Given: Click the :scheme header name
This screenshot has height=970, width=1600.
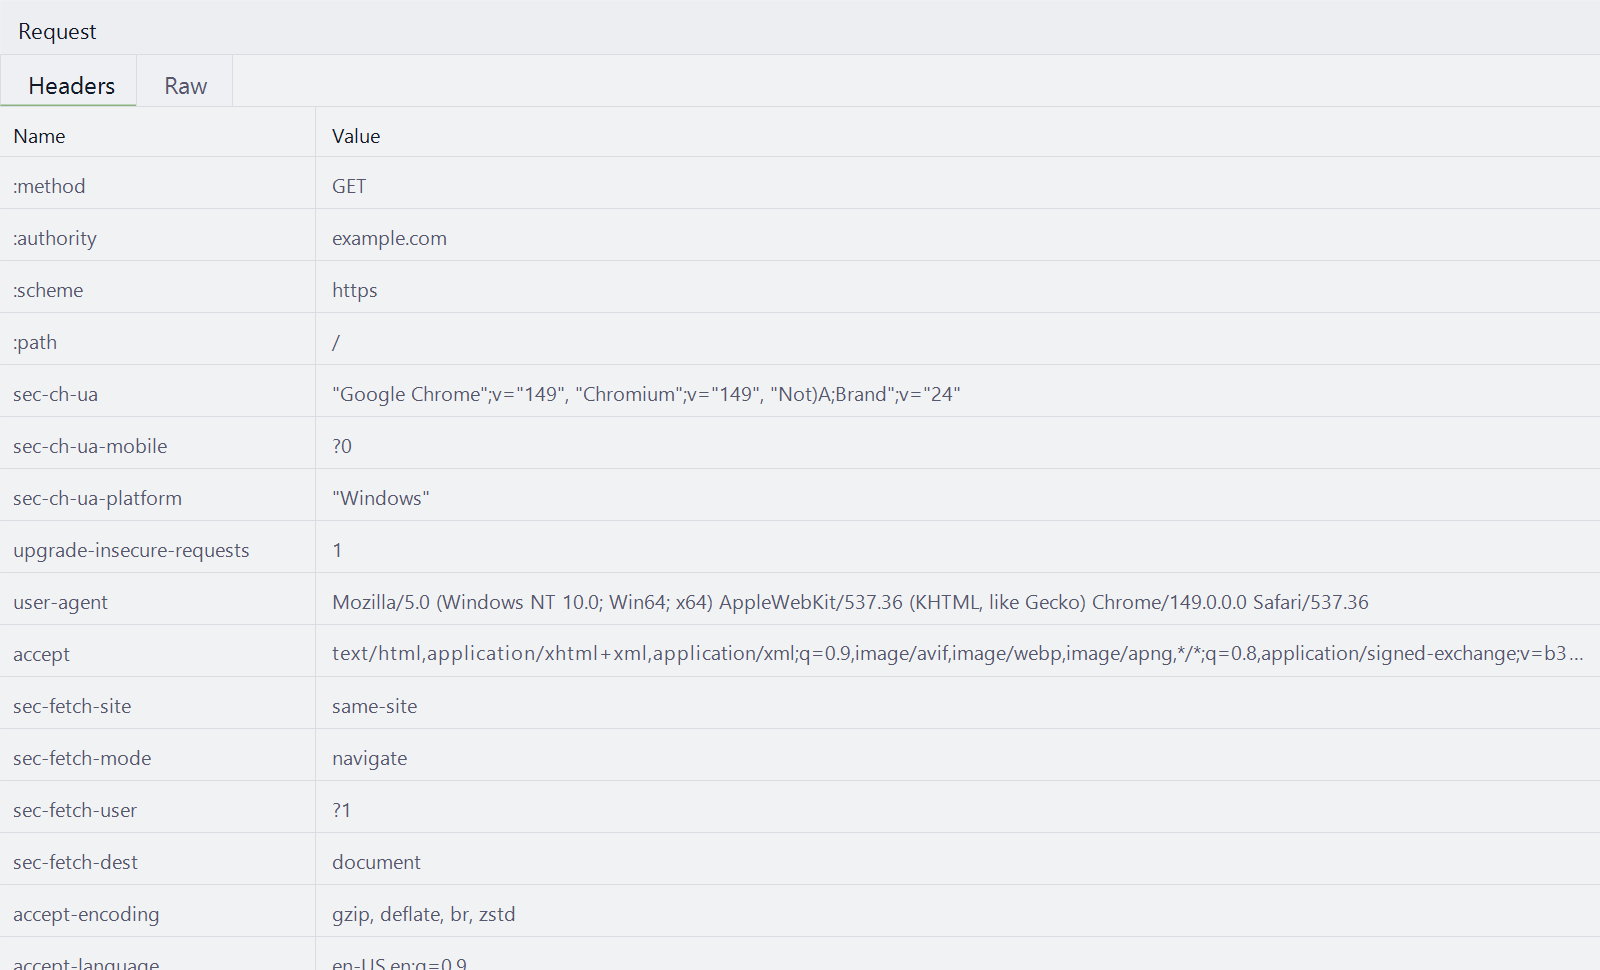Looking at the screenshot, I should 48,290.
